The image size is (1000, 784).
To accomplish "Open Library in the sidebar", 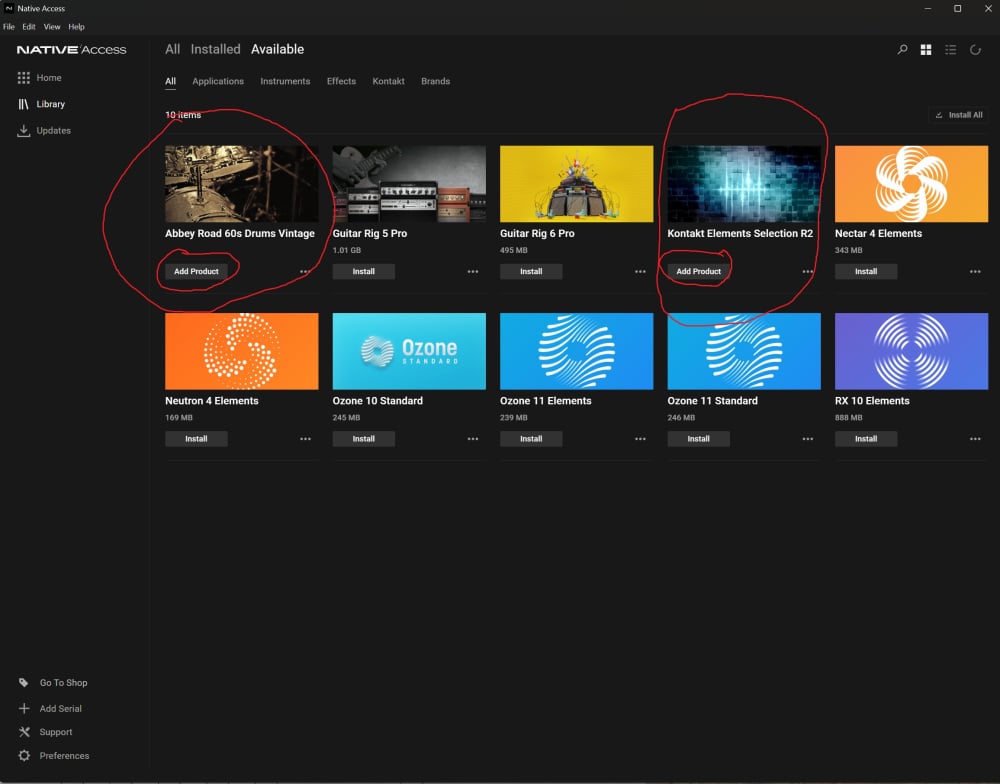I will (41, 104).
